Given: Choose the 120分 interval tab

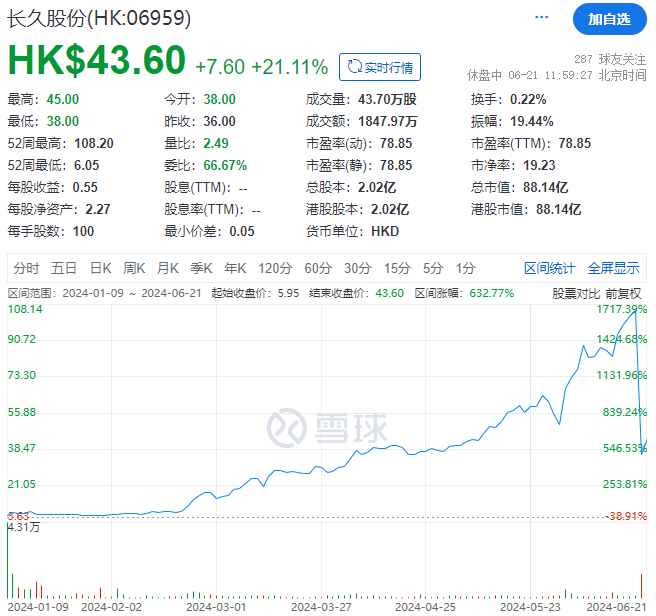Looking at the screenshot, I should coord(275,268).
